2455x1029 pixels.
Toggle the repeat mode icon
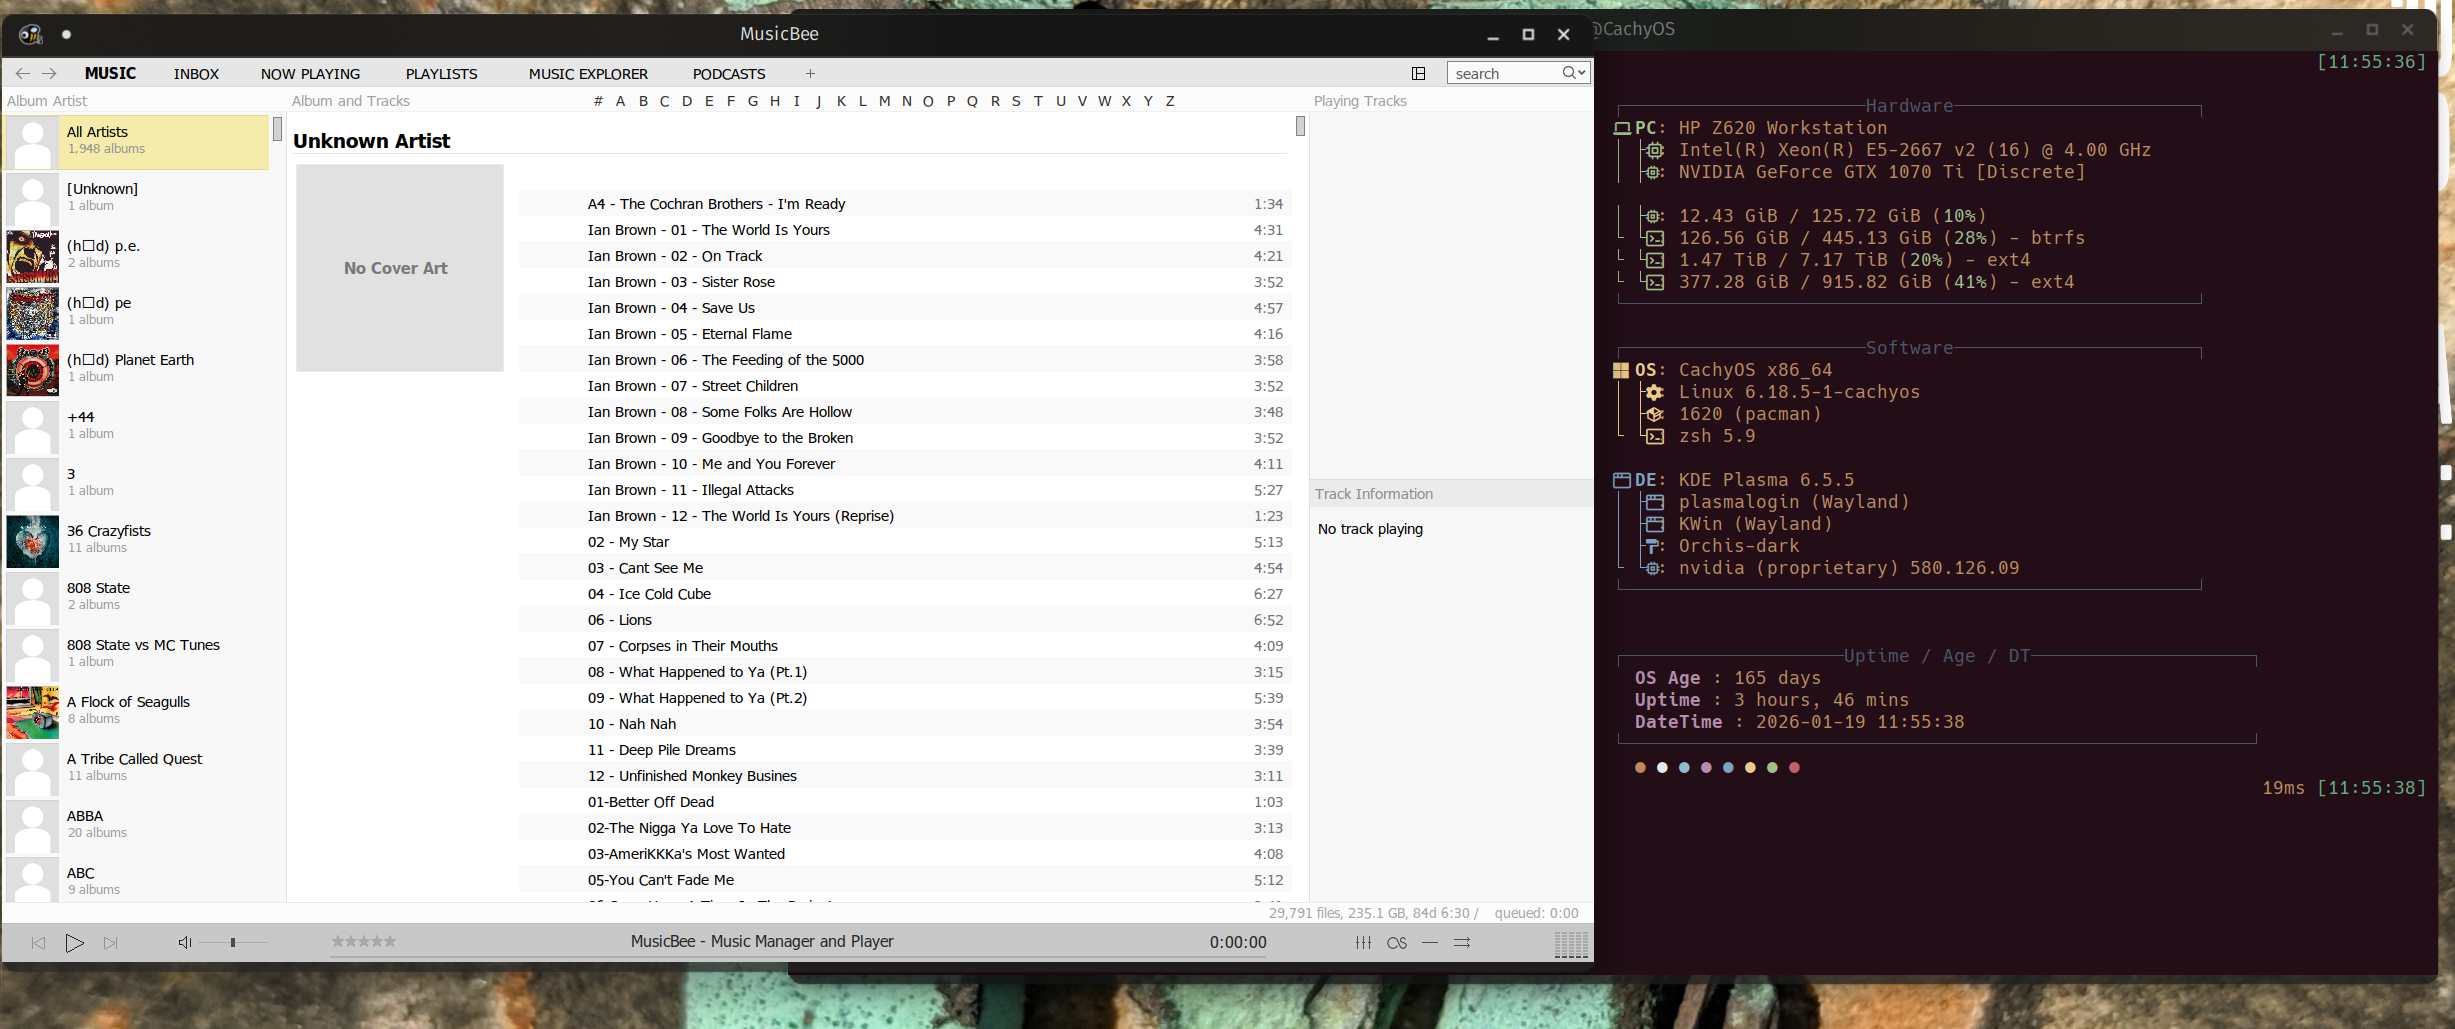pos(1430,943)
